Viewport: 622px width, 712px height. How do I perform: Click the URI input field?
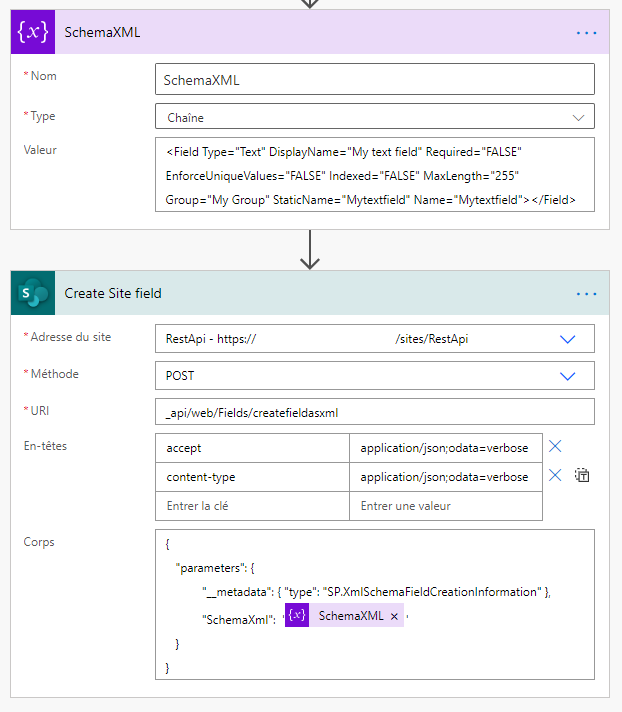pyautogui.click(x=375, y=412)
